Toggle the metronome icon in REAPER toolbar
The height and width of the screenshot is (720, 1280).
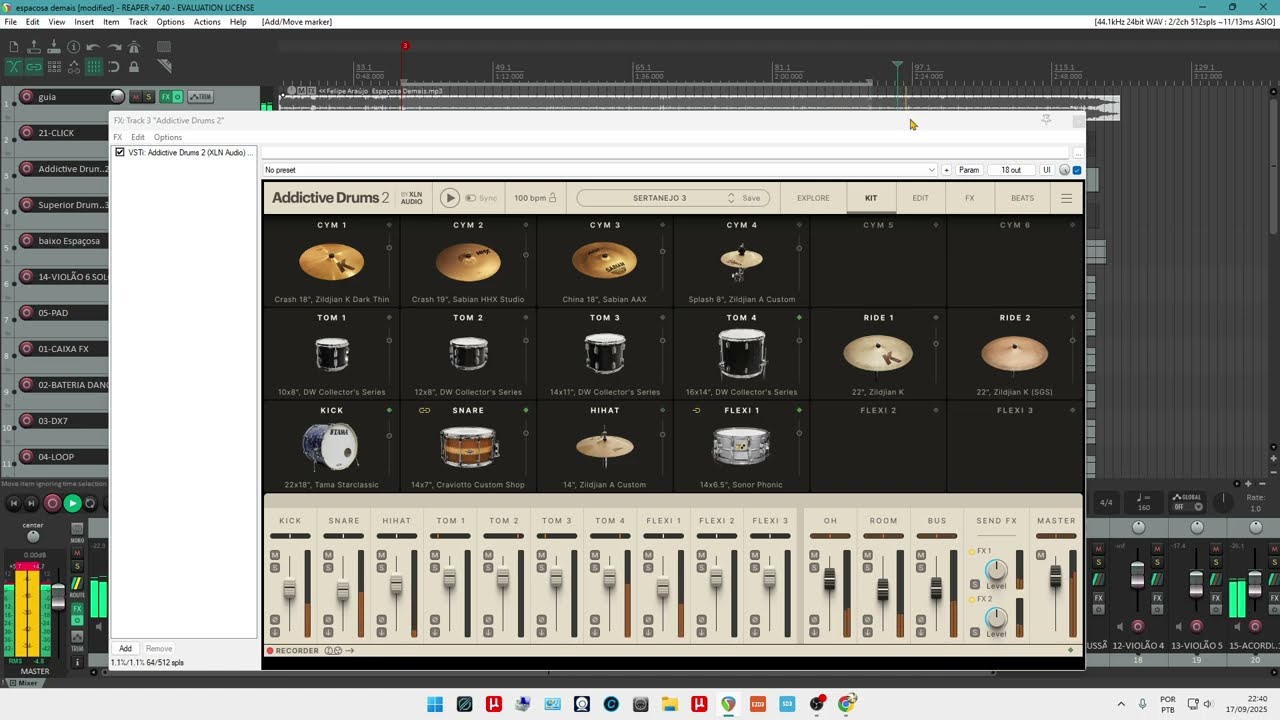coord(134,47)
